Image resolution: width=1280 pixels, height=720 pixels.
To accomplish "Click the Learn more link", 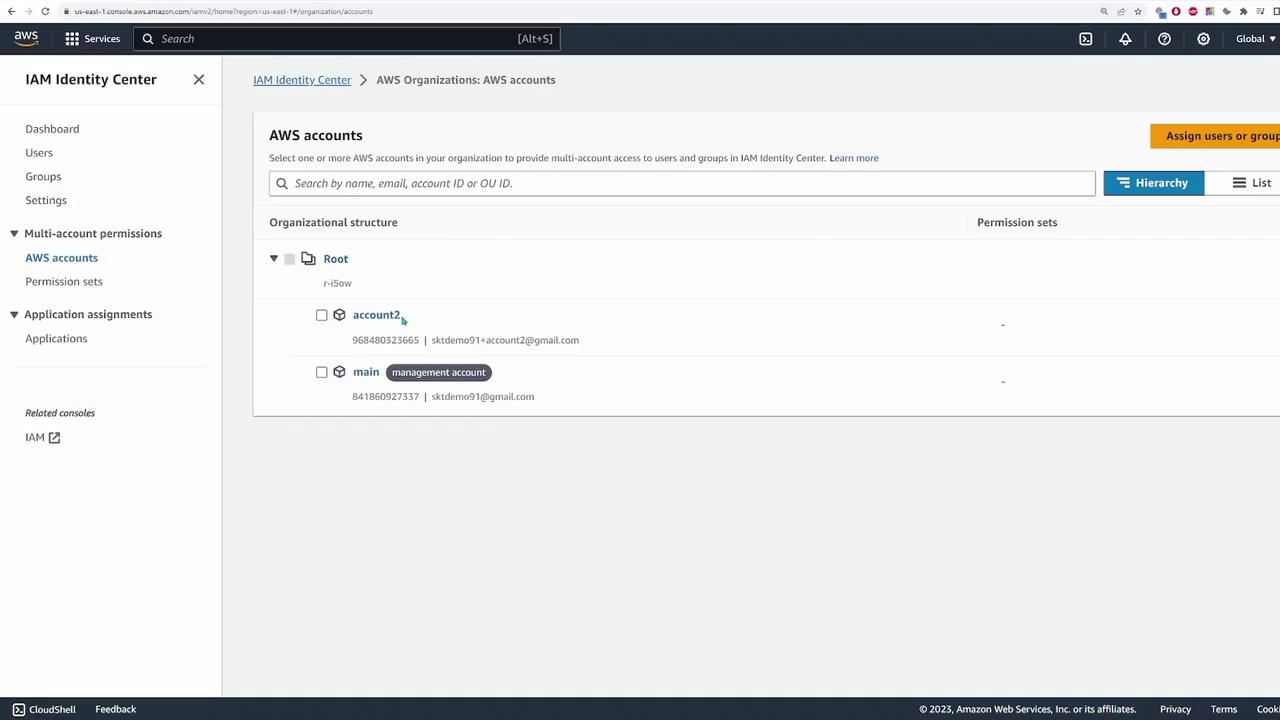I will pyautogui.click(x=854, y=158).
